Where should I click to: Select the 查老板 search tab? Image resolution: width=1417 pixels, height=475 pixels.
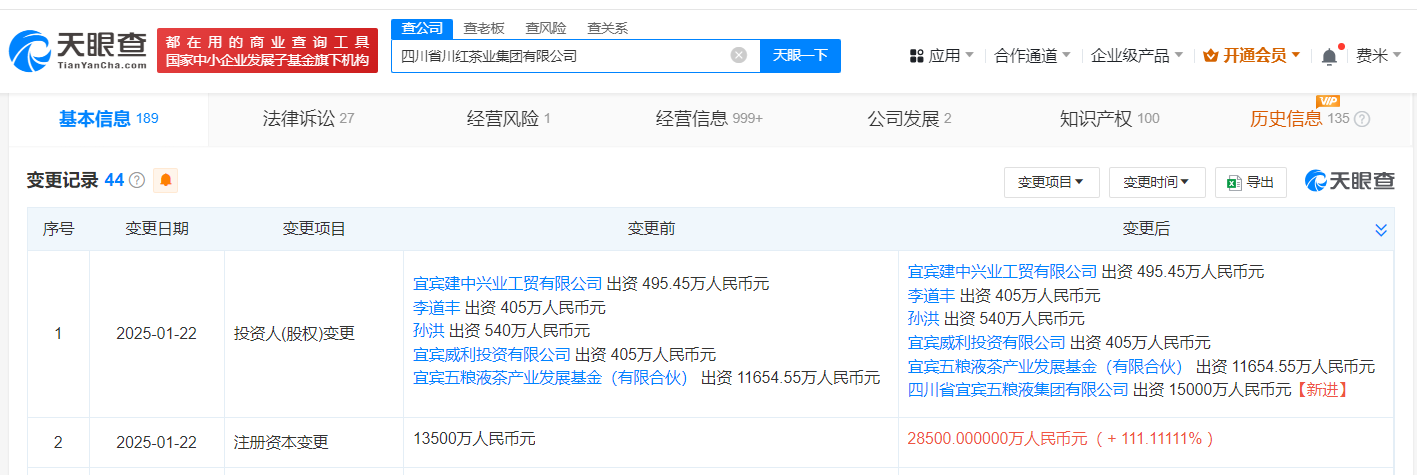coord(484,28)
